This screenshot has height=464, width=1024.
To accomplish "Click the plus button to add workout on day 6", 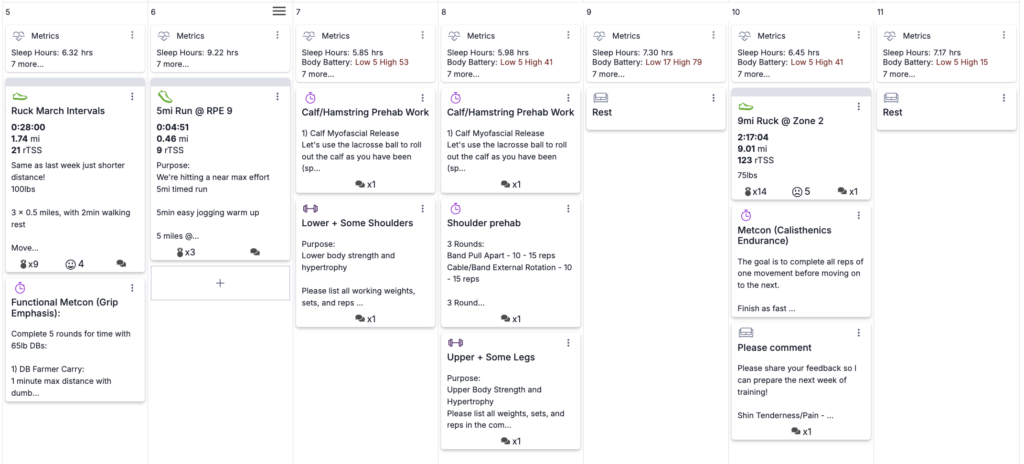I will 220,284.
